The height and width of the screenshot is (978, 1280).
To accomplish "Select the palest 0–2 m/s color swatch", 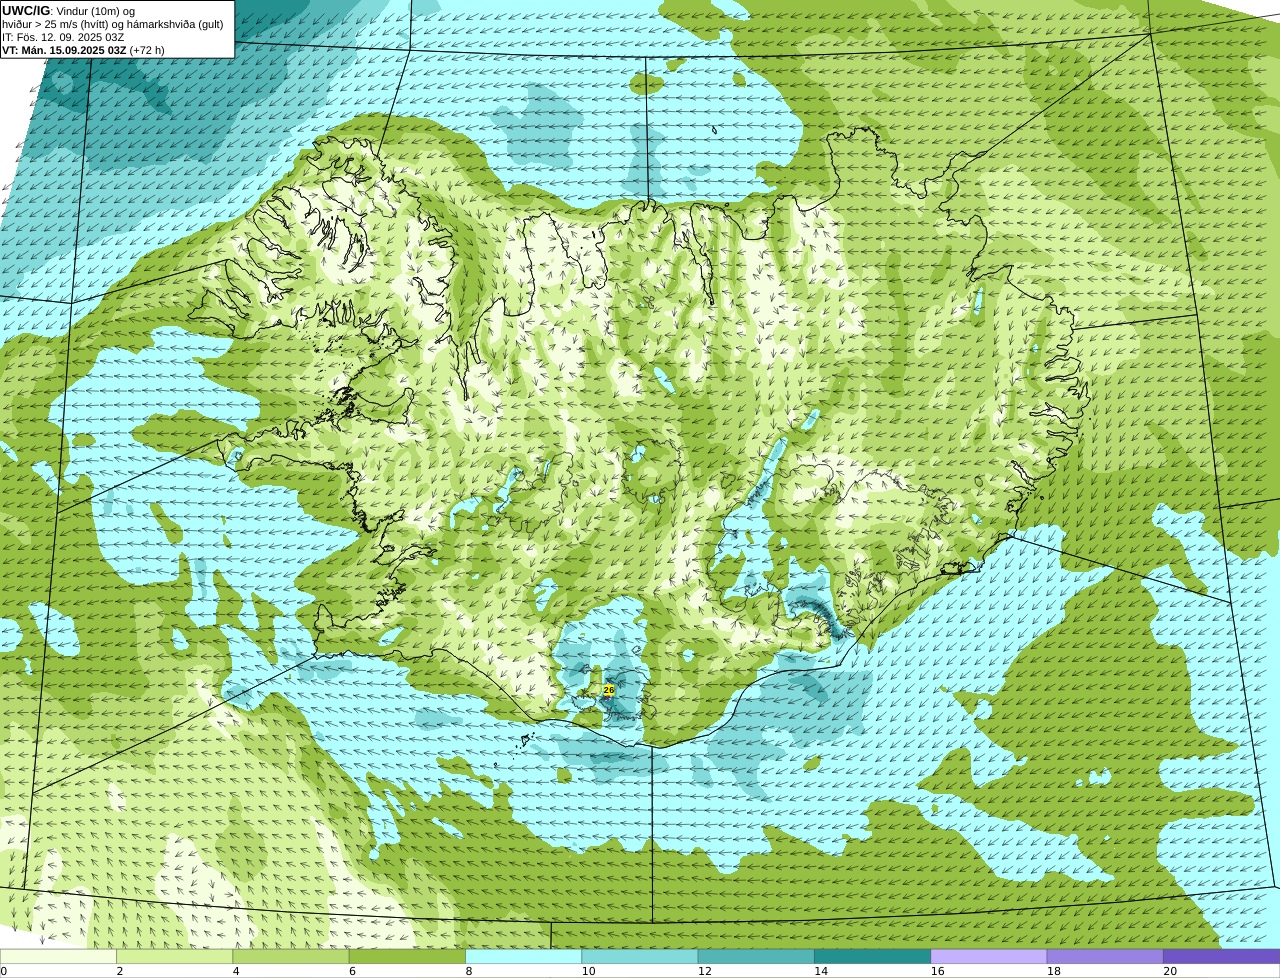I will pos(58,956).
